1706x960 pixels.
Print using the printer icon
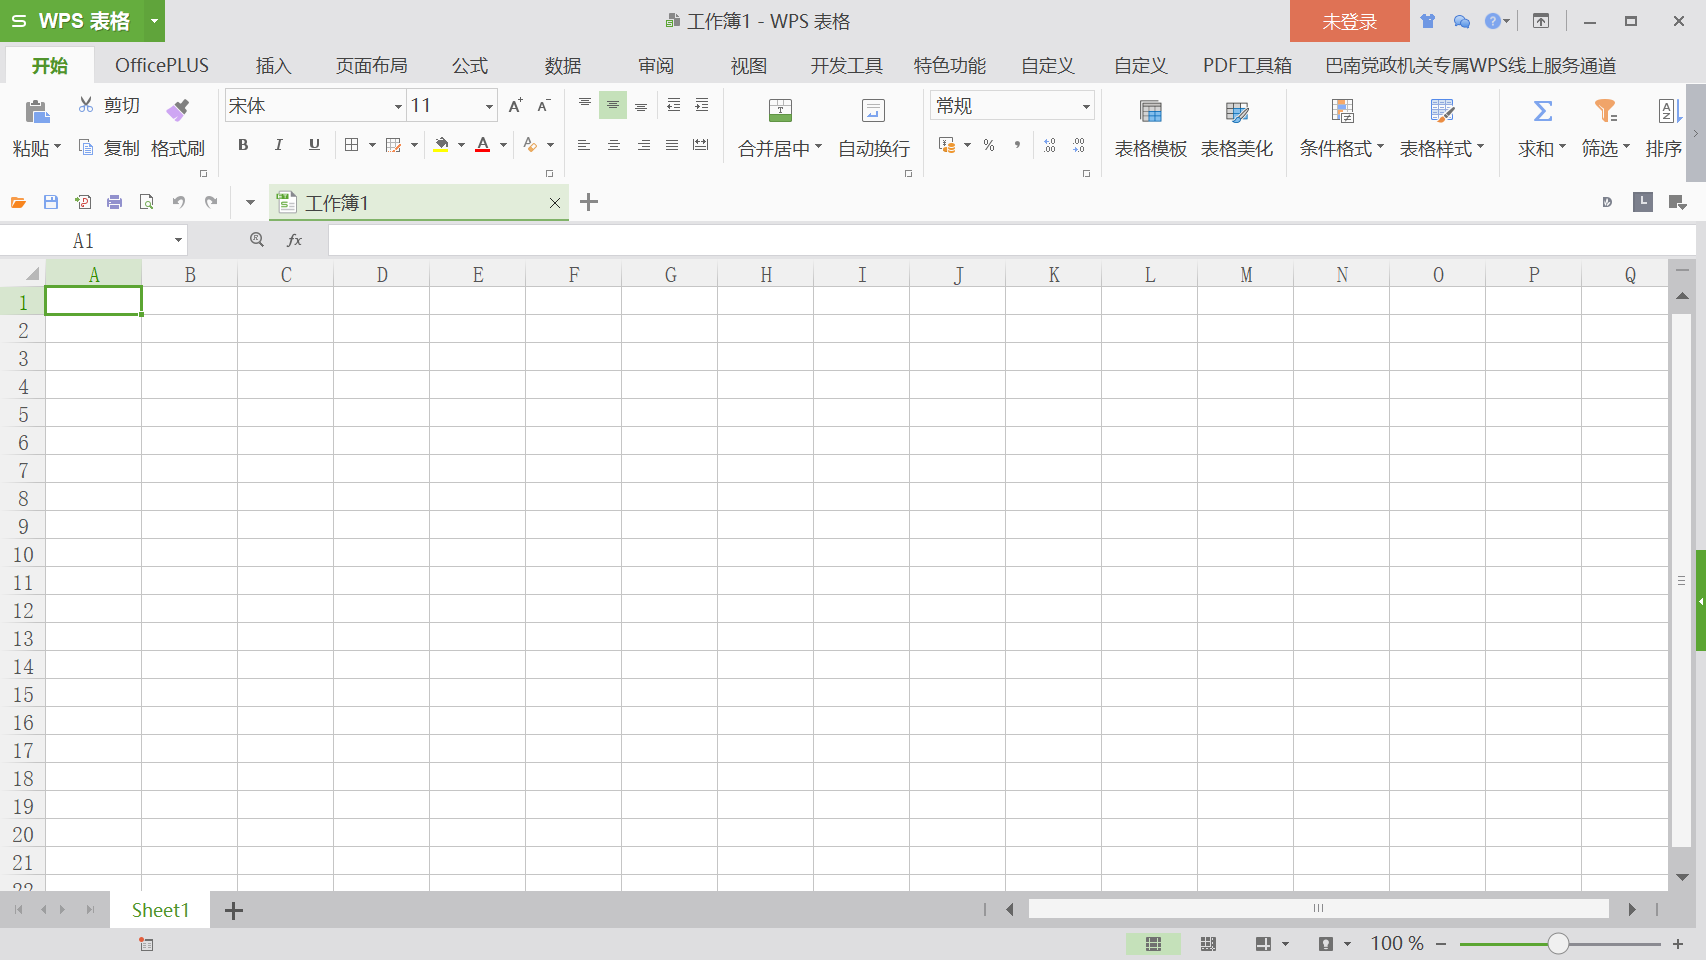tap(115, 202)
